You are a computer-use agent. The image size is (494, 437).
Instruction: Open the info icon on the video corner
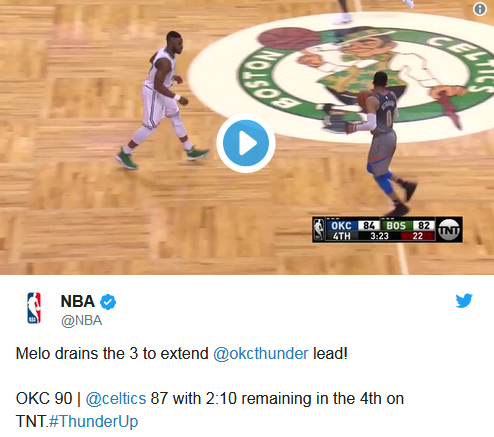(480, 9)
